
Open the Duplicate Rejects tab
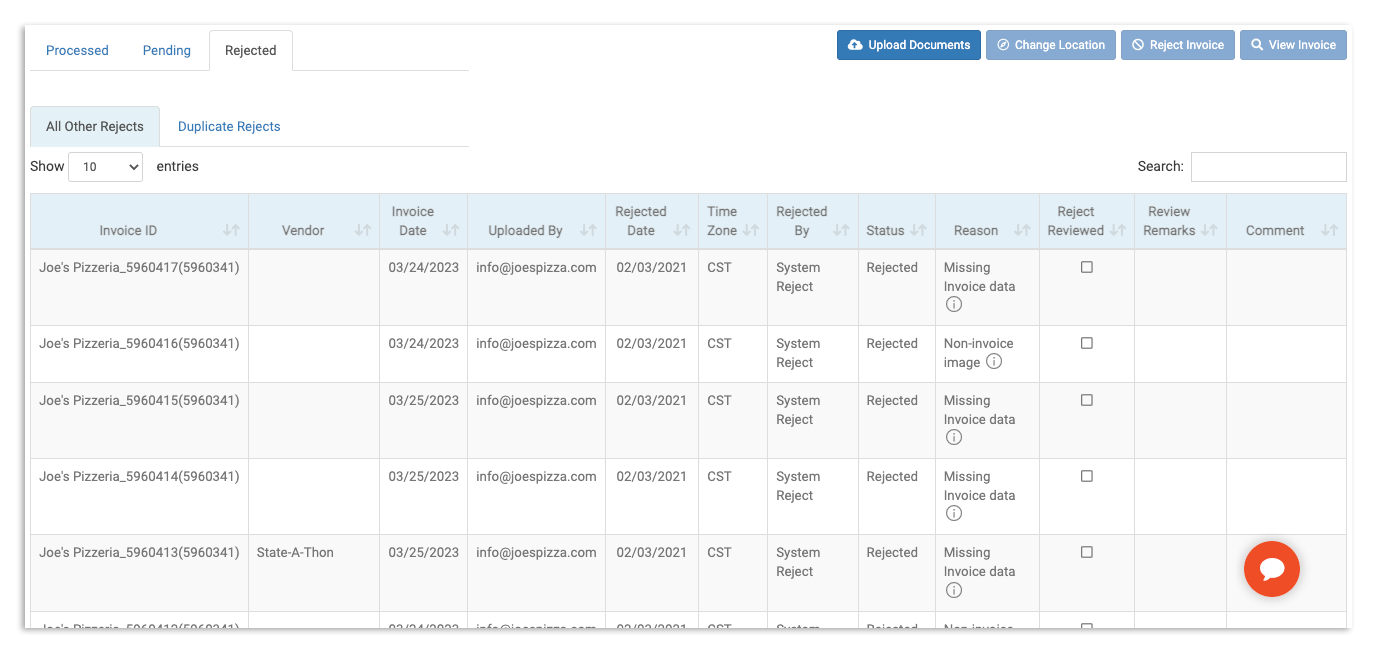[x=229, y=126]
